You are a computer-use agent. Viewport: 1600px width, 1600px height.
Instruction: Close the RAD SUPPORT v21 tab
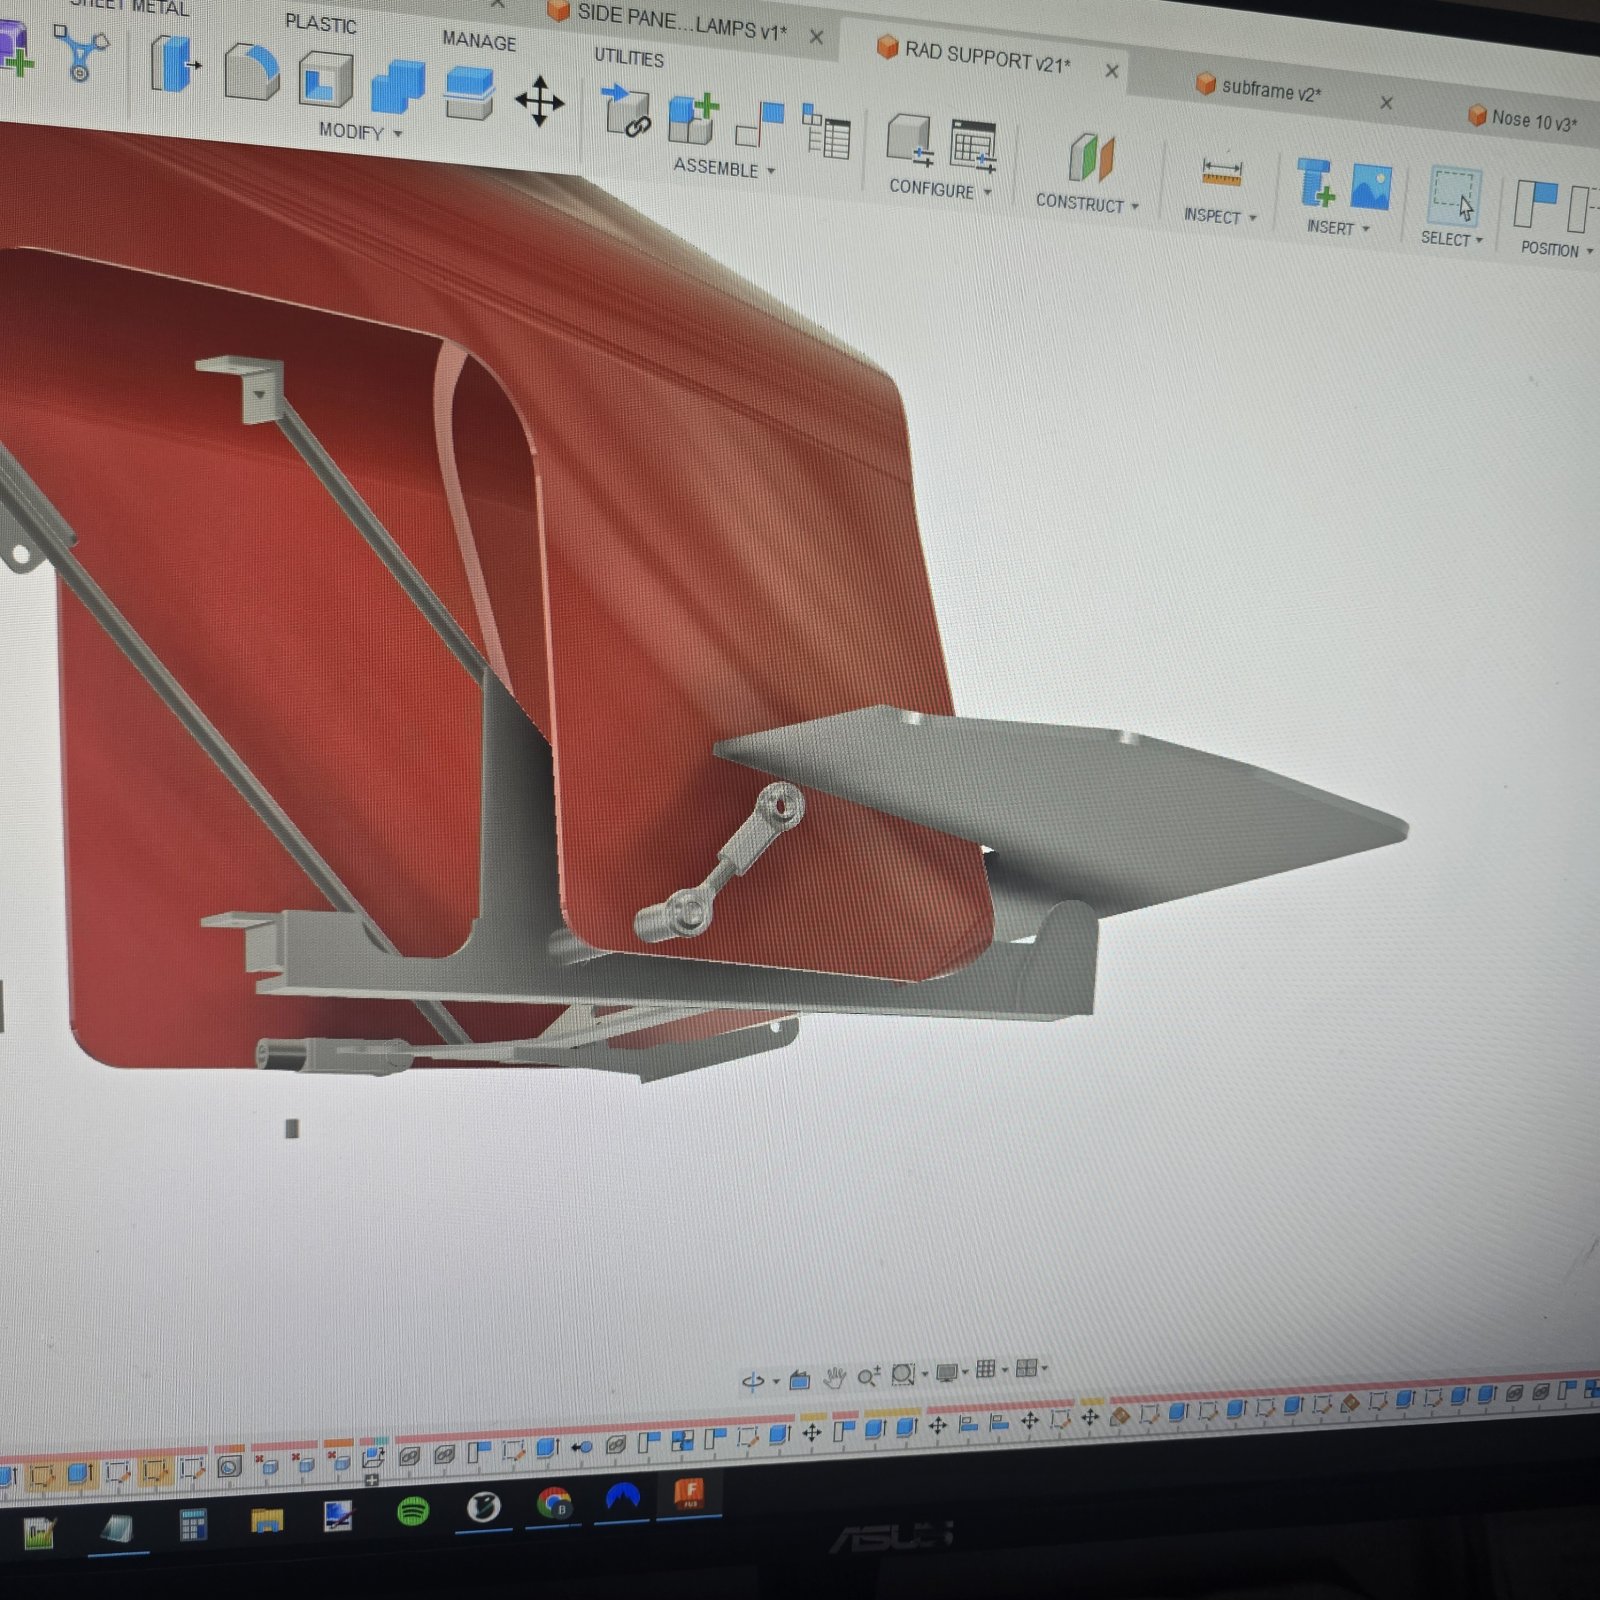[x=1111, y=71]
